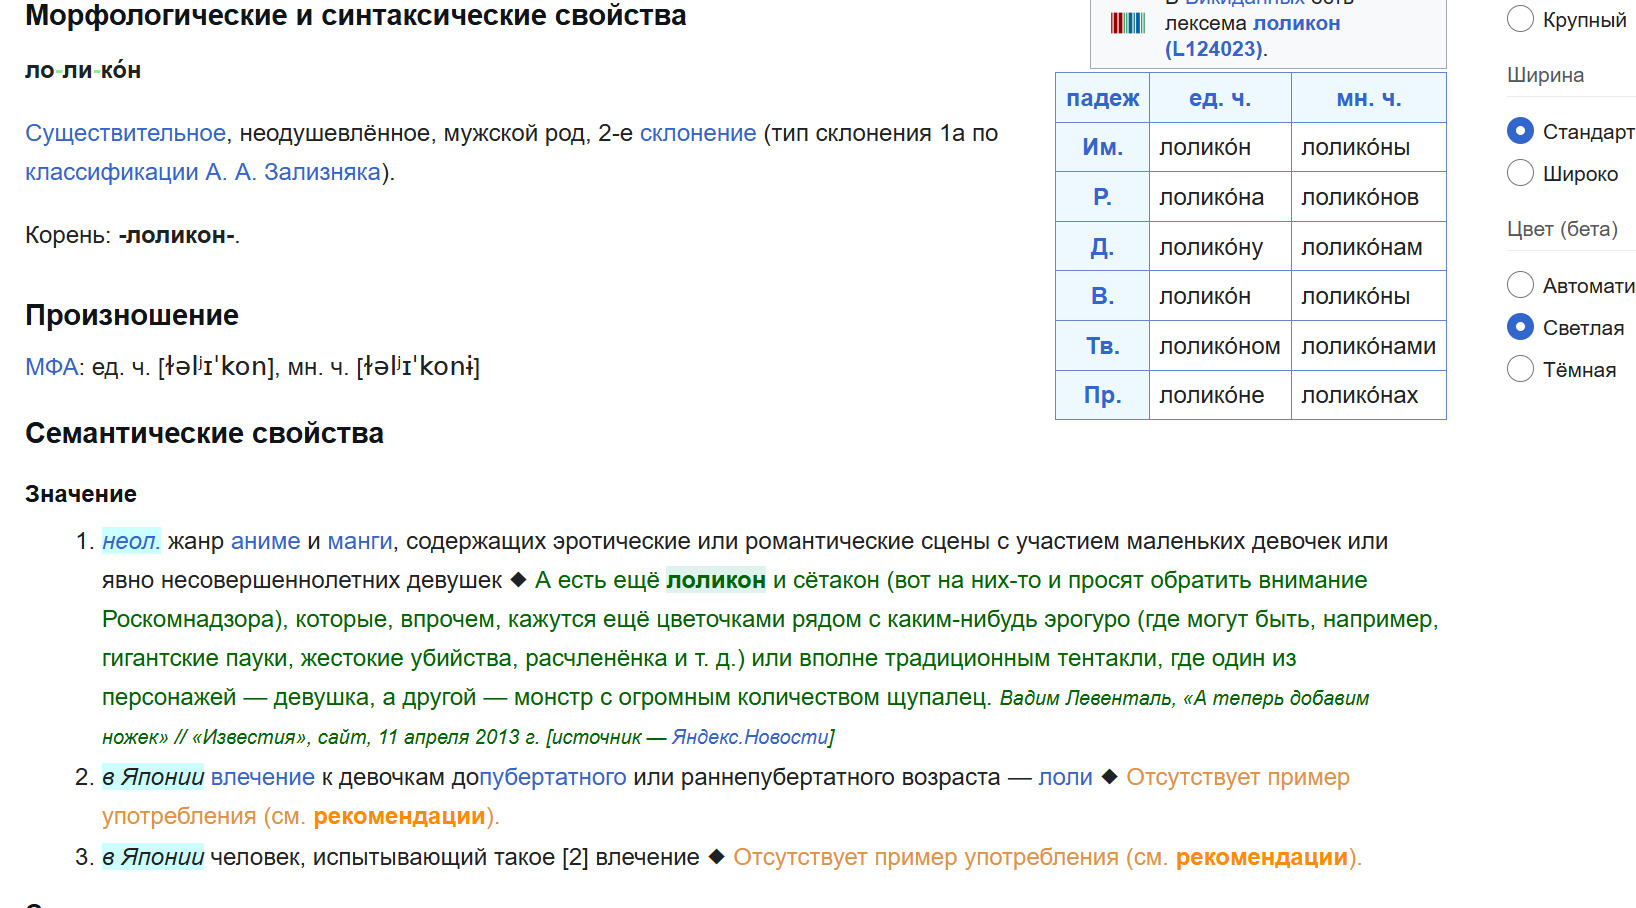Select the Крупный text size option
Image resolution: width=1636 pixels, height=908 pixels.
pyautogui.click(x=1520, y=19)
